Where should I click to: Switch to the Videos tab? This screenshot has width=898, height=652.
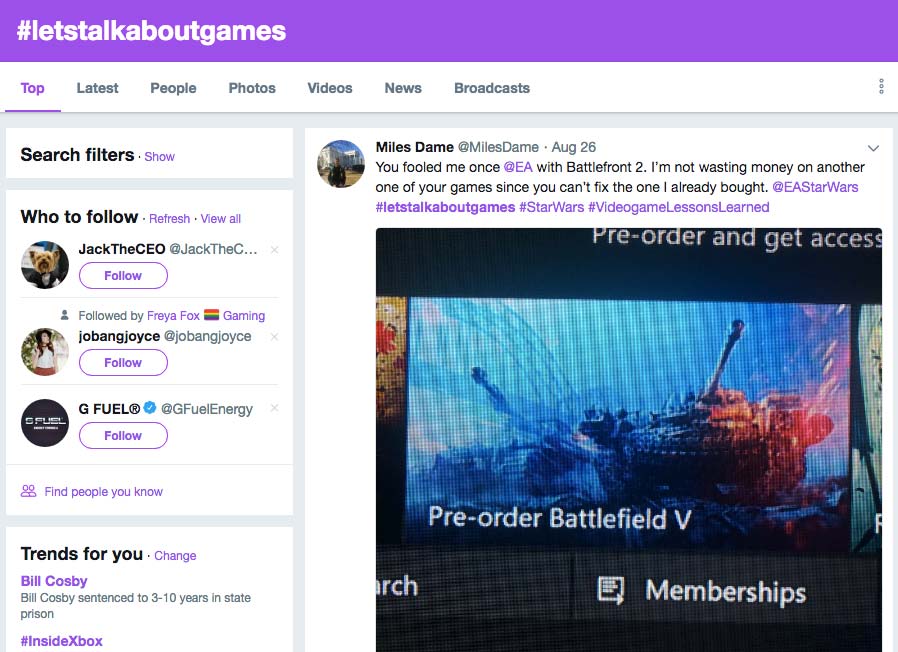coord(330,88)
